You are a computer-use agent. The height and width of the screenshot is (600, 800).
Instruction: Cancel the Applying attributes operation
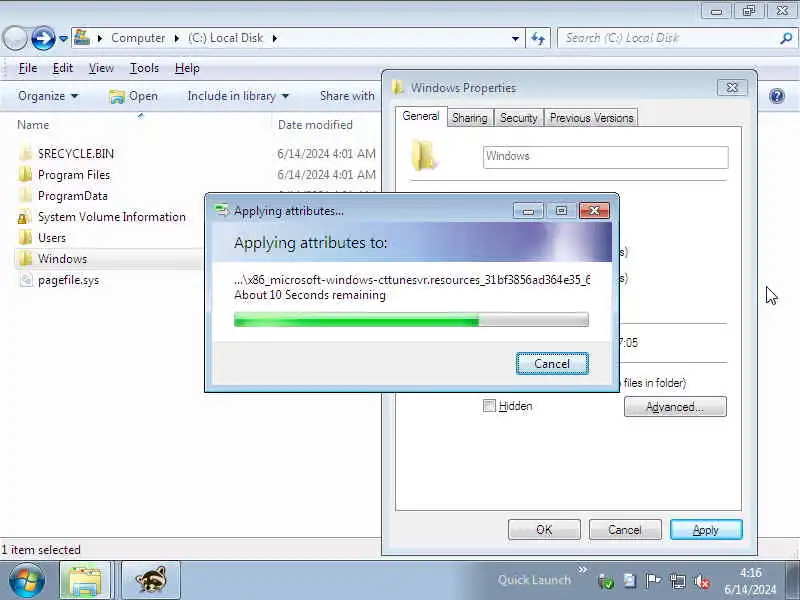552,363
